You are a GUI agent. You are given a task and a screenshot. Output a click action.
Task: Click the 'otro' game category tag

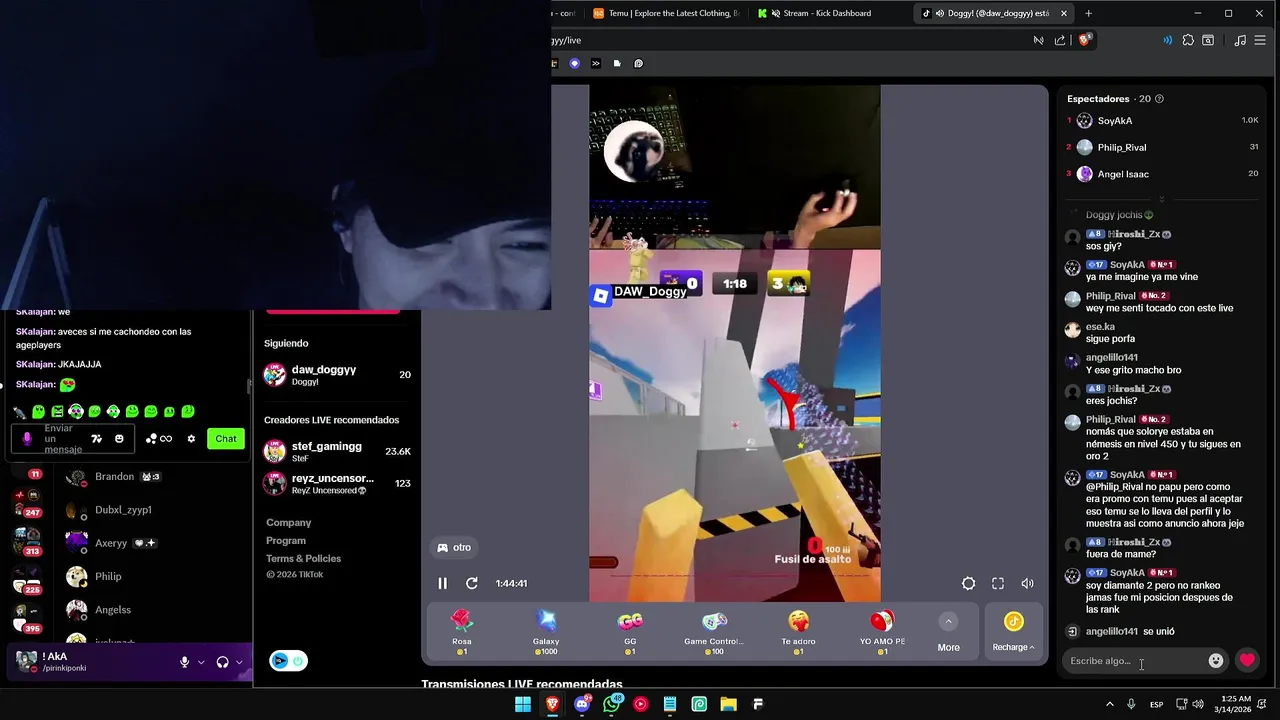point(454,547)
